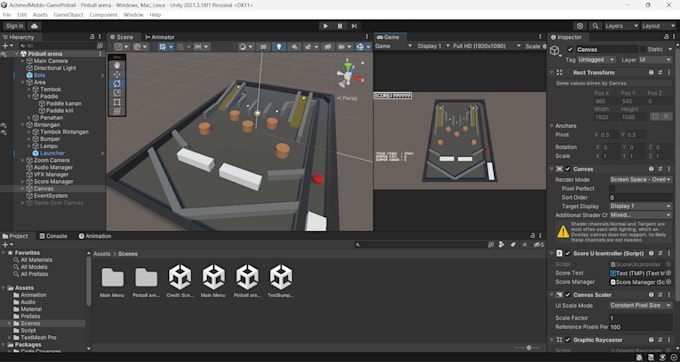Screen dimensions: 680x362
Task: Open the cloud services icon
Action: [x=35, y=26]
